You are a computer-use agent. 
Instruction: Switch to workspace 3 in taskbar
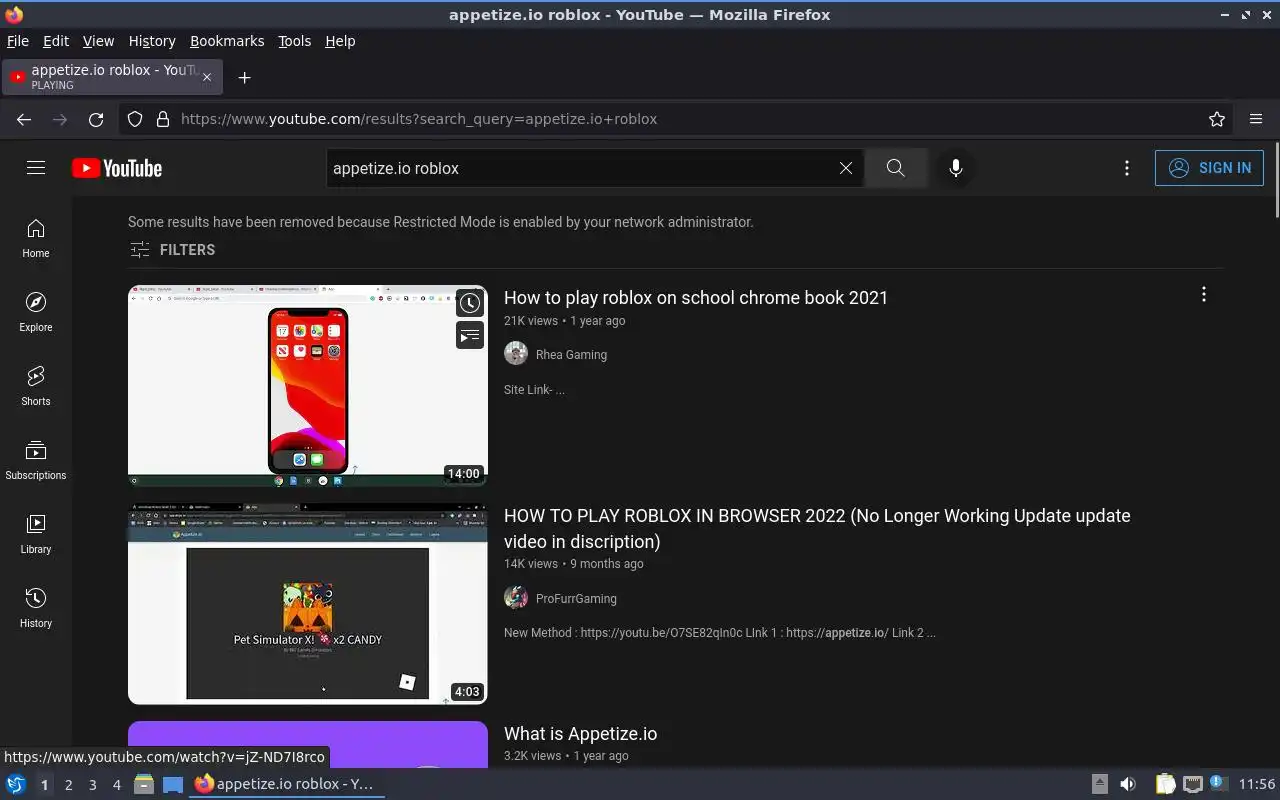(x=92, y=785)
